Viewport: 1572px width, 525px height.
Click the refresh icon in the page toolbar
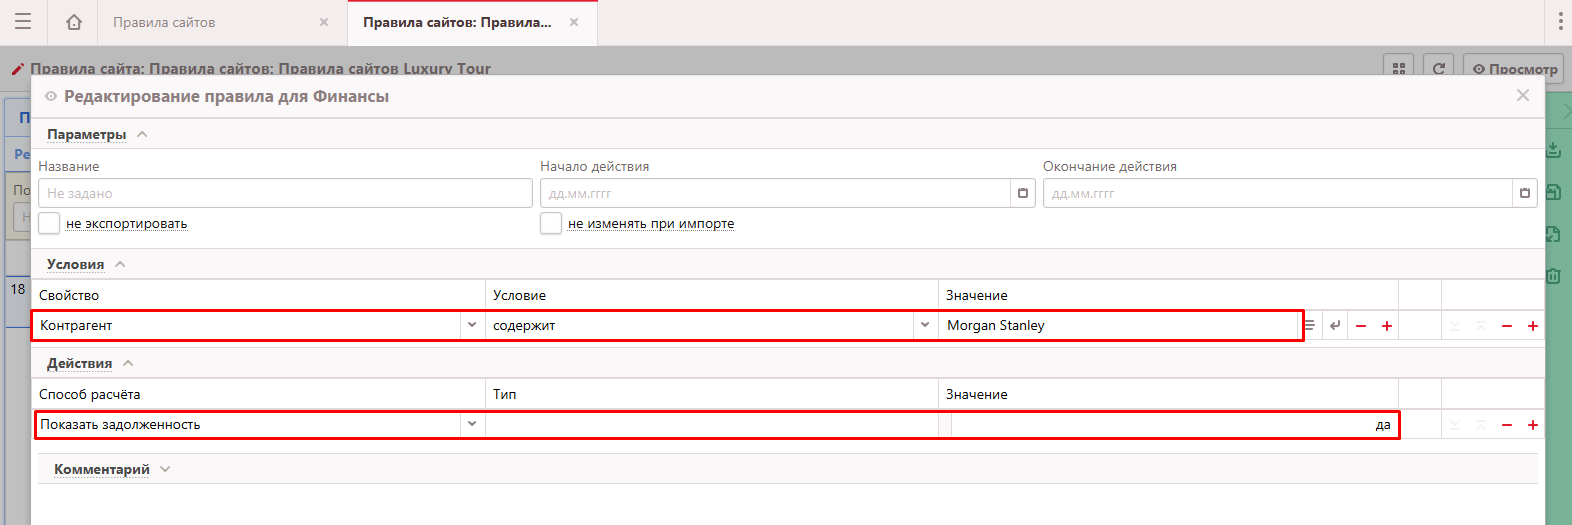tap(1439, 69)
